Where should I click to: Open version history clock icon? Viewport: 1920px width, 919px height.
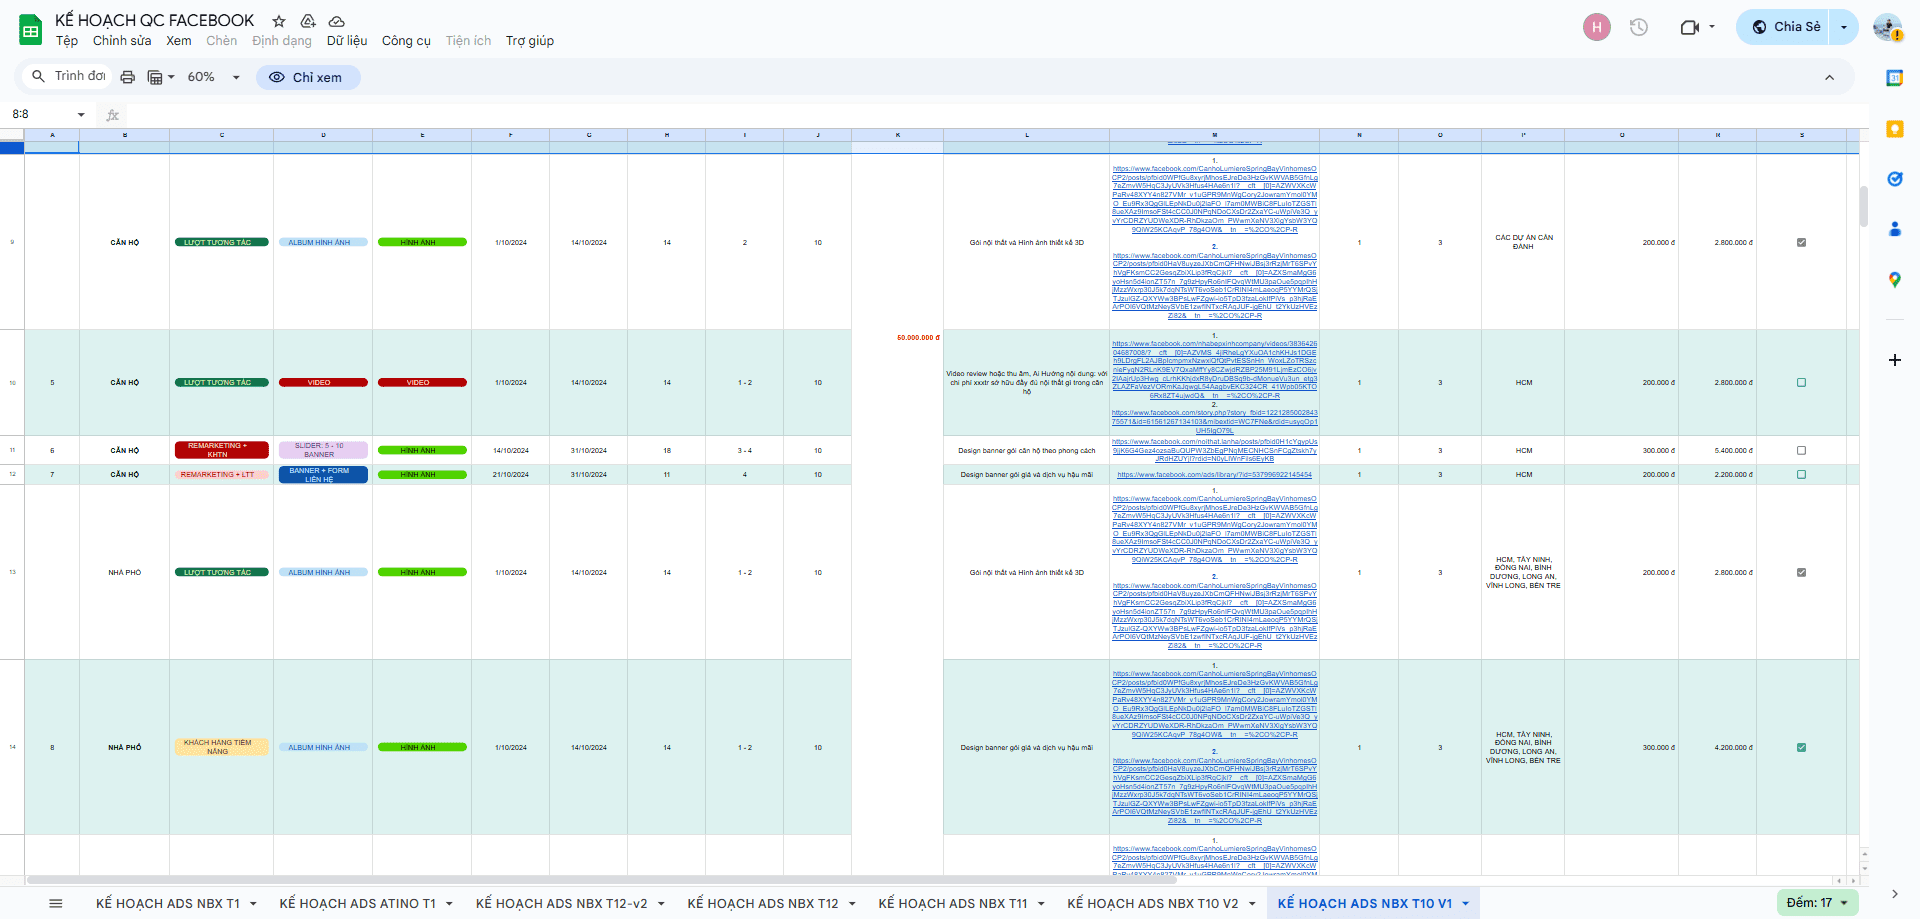pos(1638,27)
